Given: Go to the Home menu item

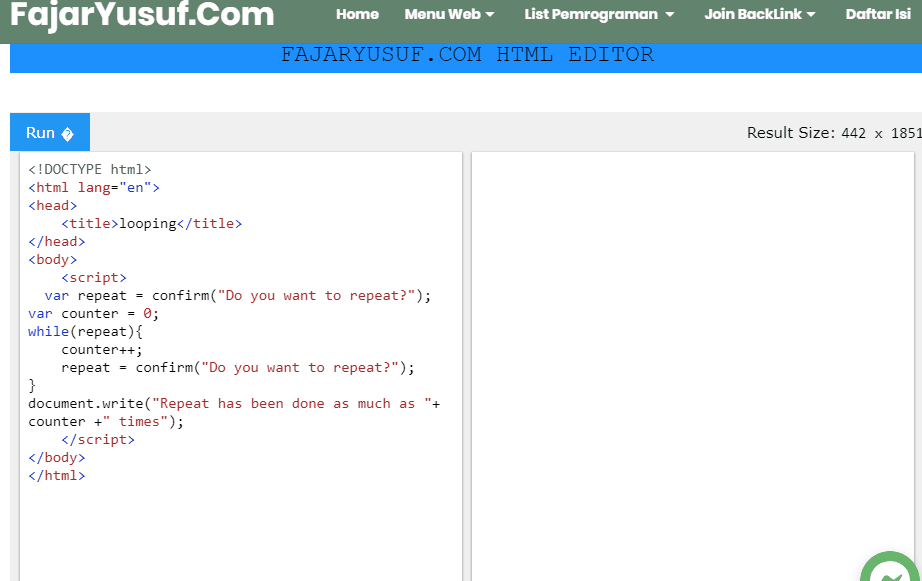Looking at the screenshot, I should click(x=357, y=14).
